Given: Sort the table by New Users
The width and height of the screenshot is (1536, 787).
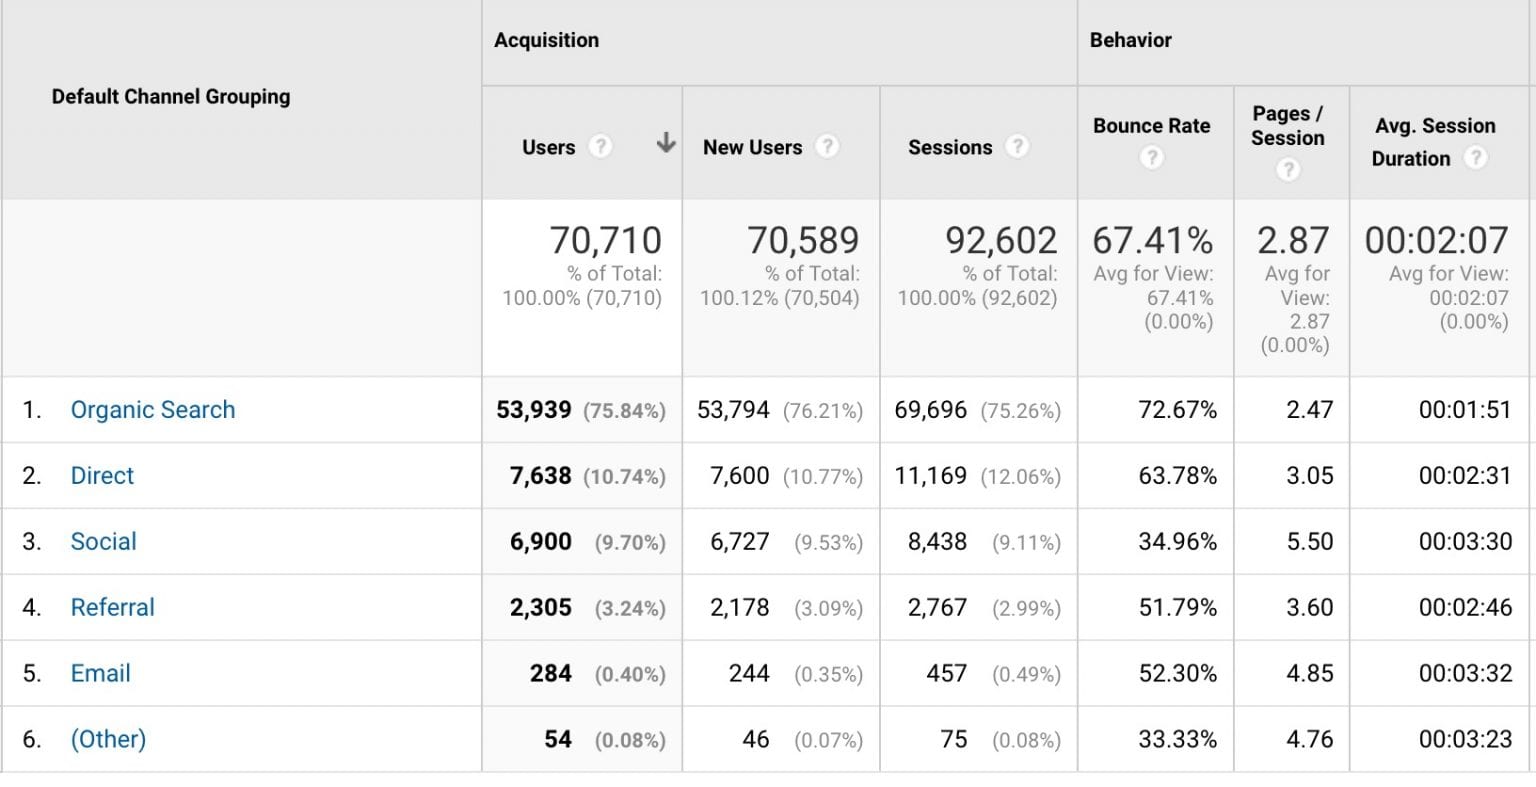Looking at the screenshot, I should (752, 146).
